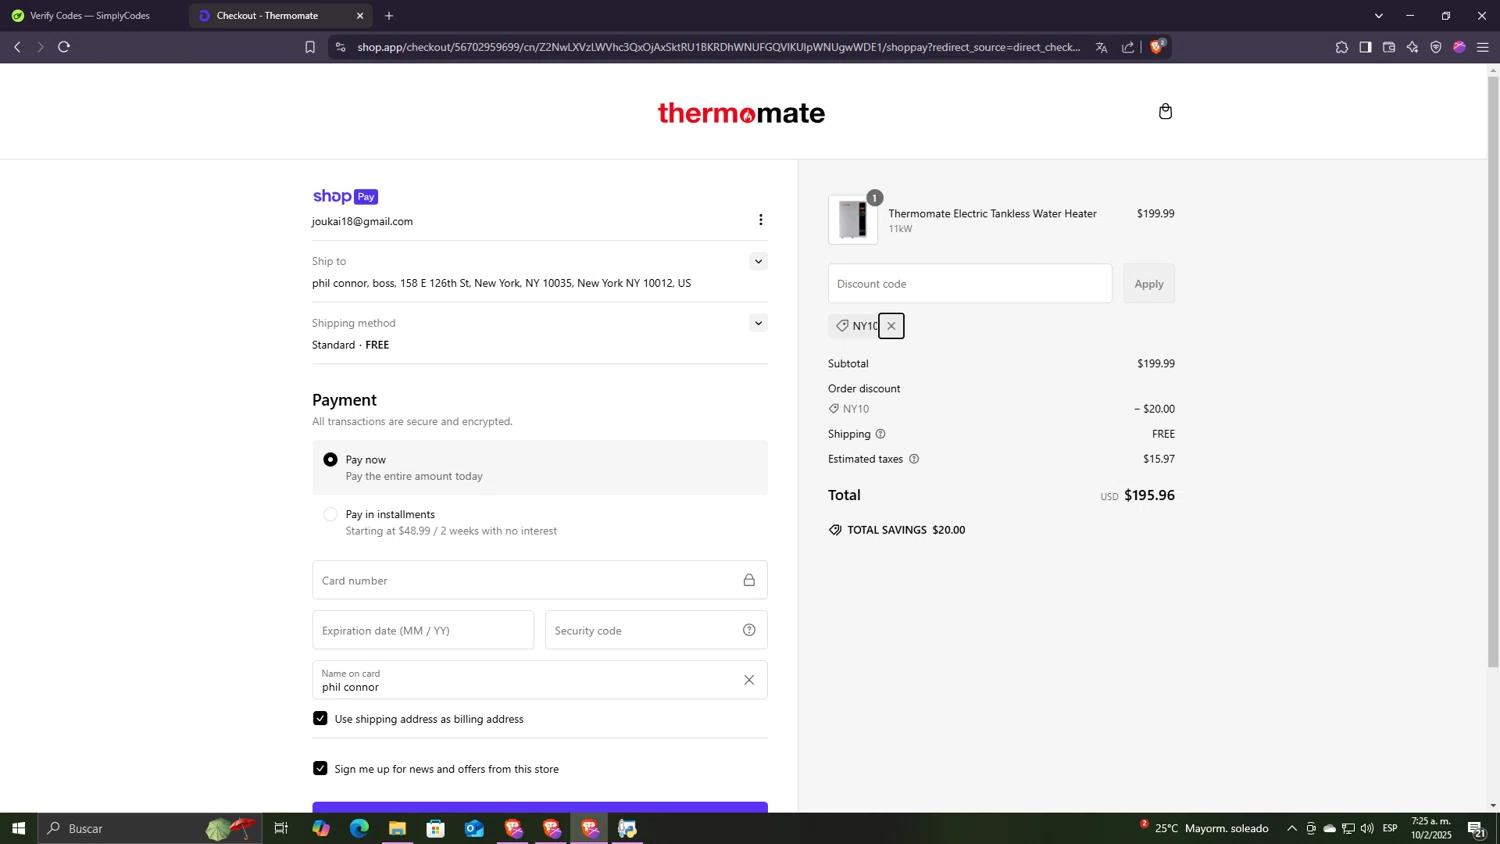
Task: Show hidden system tray icons
Action: click(x=1291, y=828)
